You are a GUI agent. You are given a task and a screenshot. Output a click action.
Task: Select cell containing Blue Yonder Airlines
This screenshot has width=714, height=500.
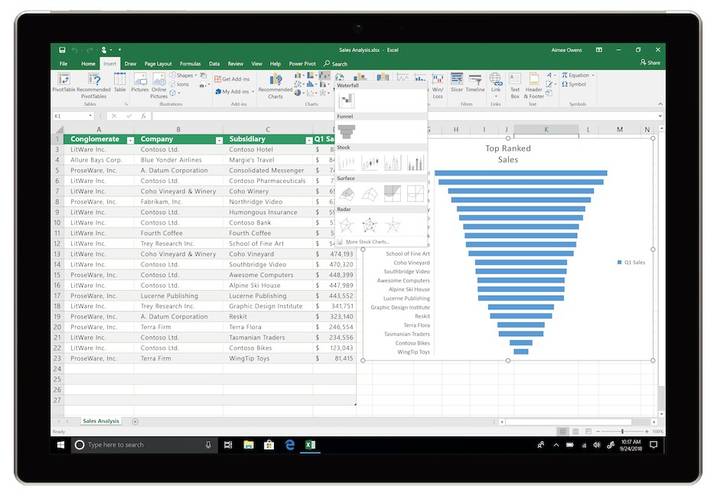pyautogui.click(x=178, y=160)
